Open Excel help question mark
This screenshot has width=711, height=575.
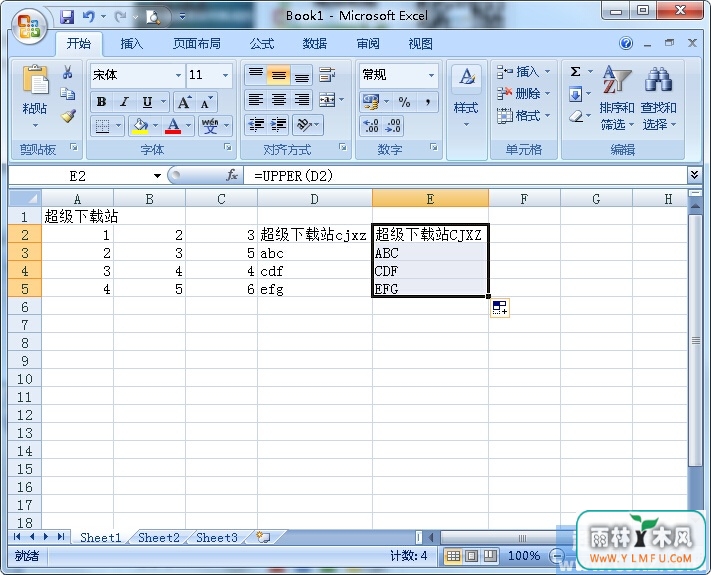626,44
